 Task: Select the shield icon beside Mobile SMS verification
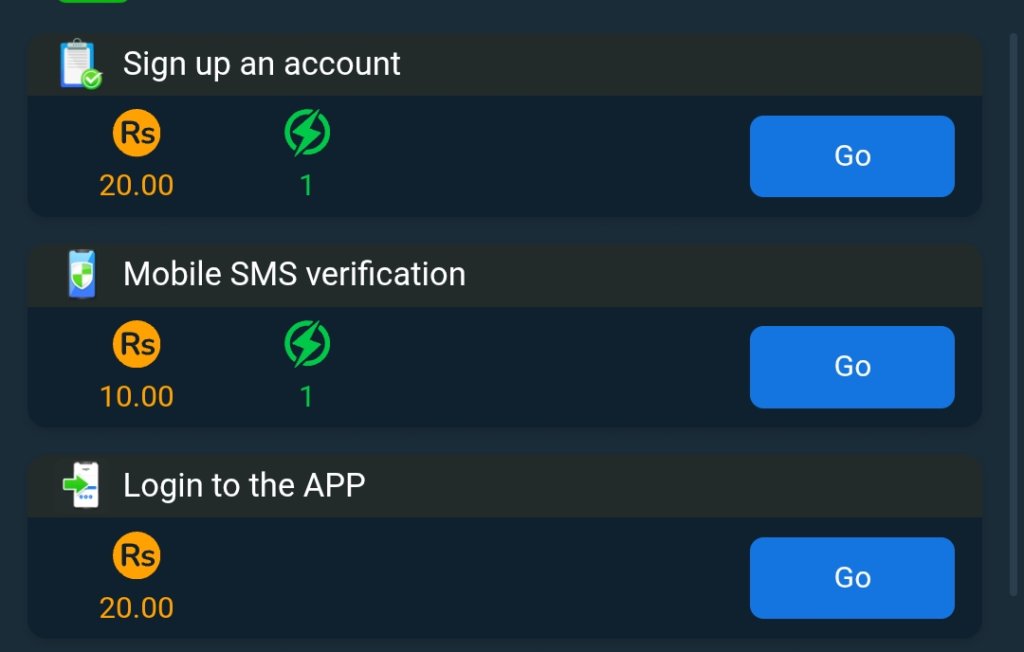(x=82, y=274)
